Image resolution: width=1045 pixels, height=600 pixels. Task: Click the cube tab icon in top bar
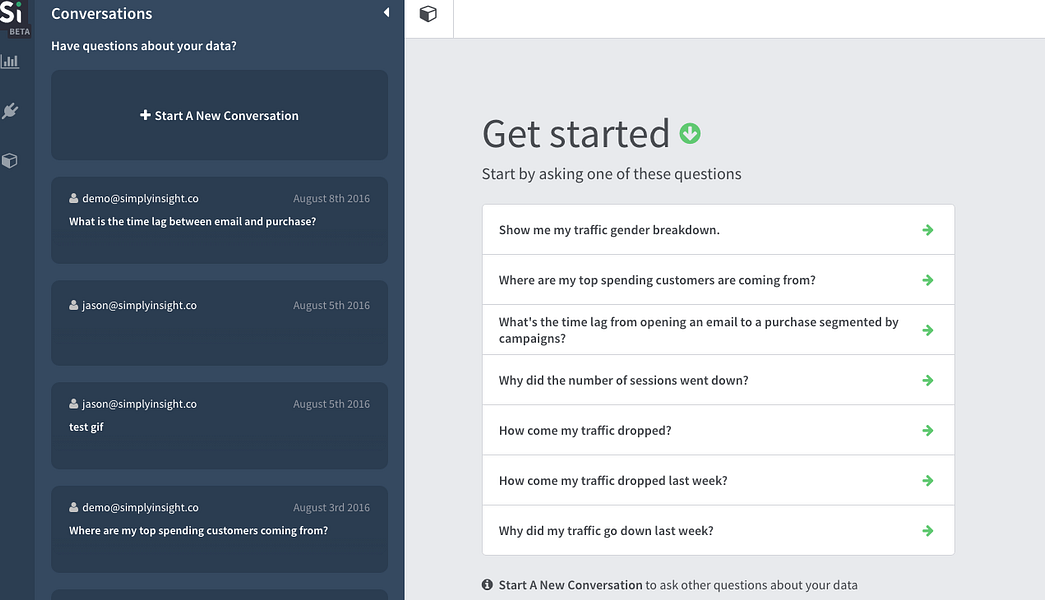click(429, 14)
